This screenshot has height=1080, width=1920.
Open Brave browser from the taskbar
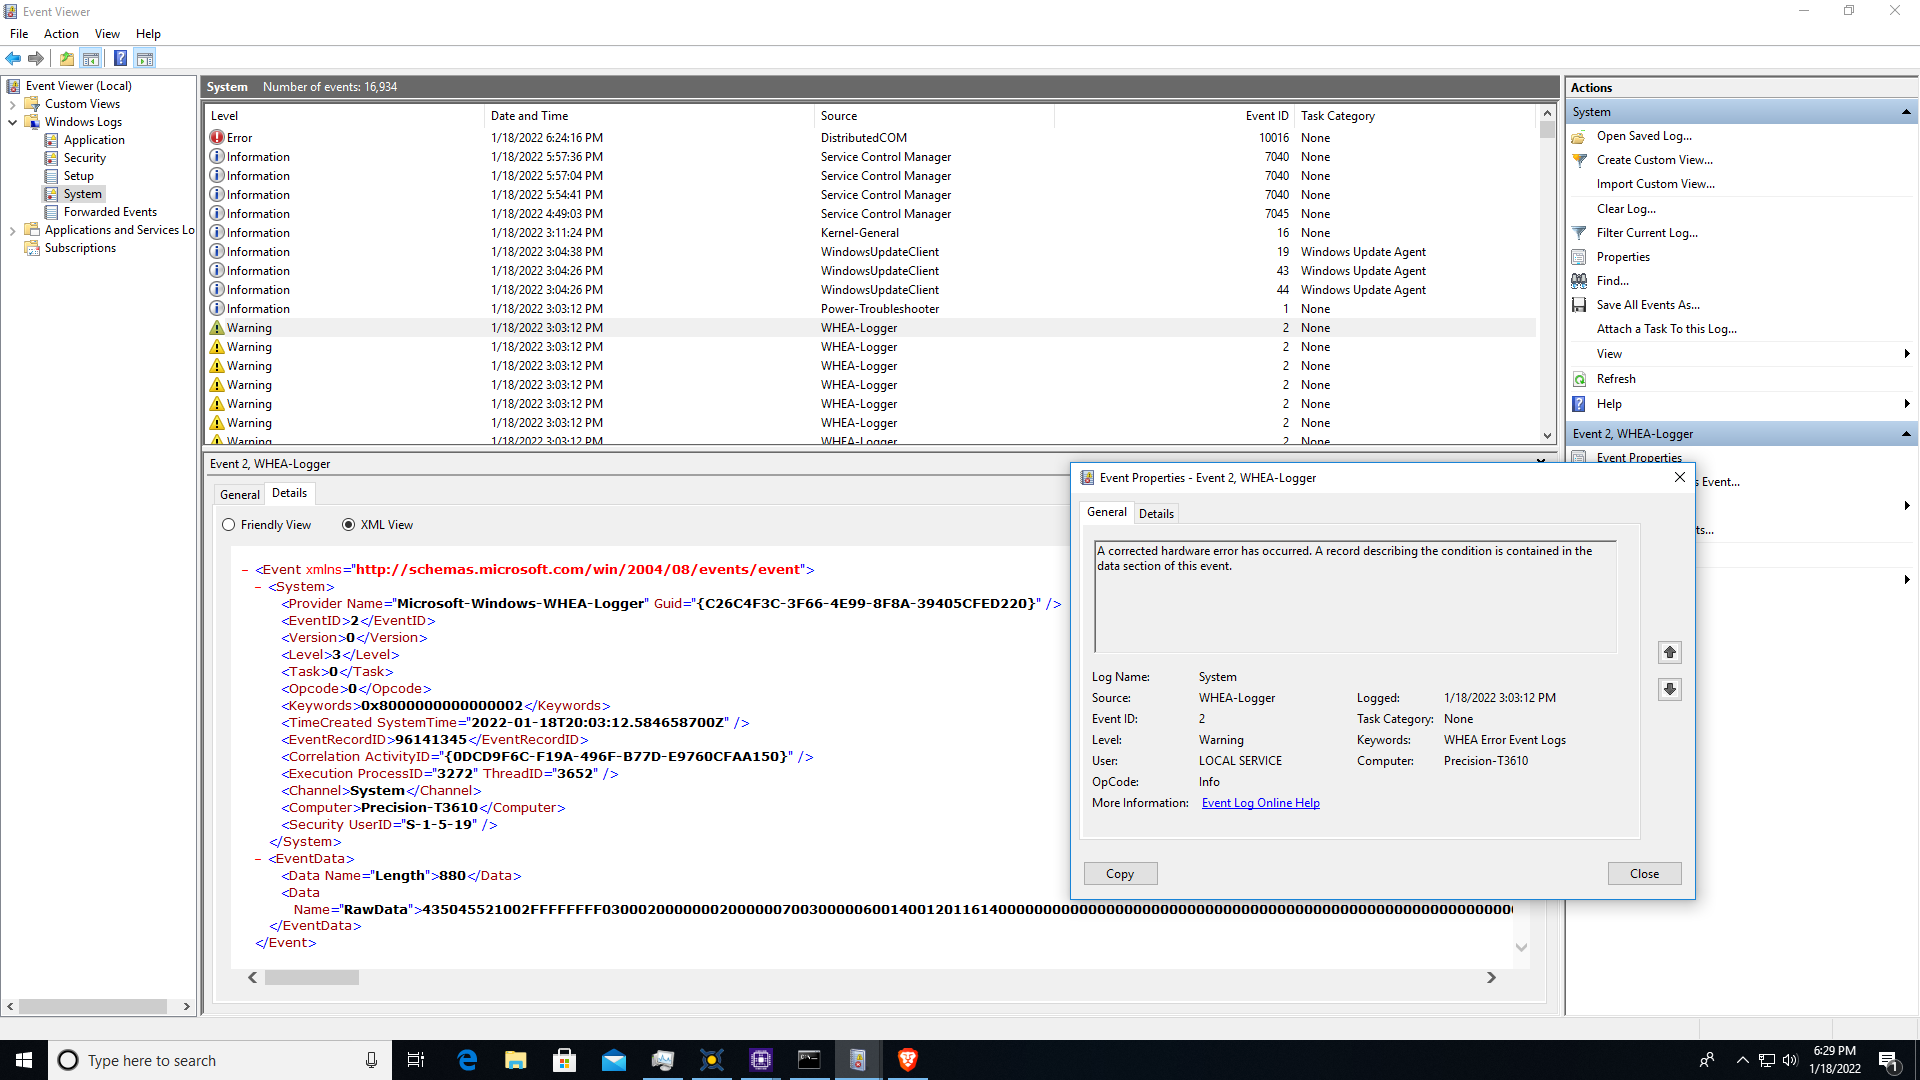click(x=908, y=1060)
